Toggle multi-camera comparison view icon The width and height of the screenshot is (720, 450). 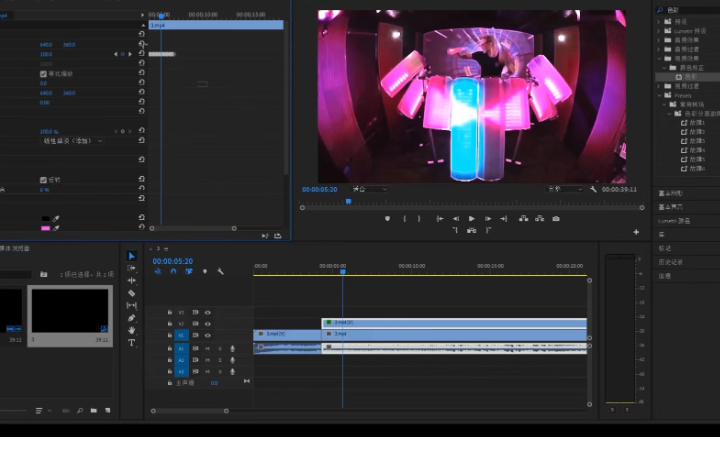point(472,230)
